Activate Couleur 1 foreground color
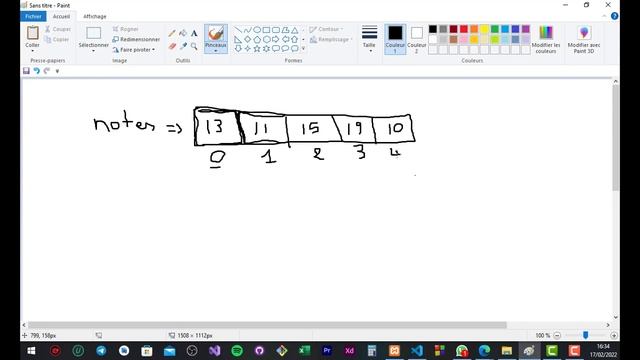This screenshot has height=360, width=640. pos(395,40)
